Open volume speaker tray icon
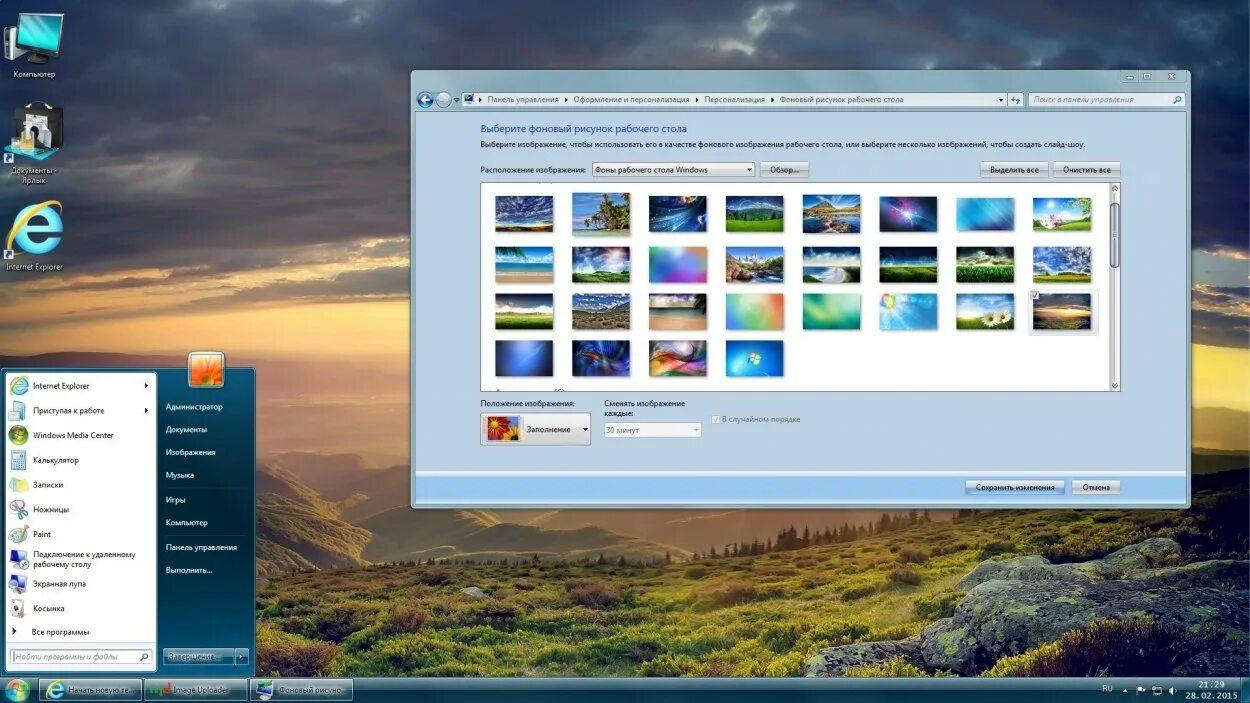This screenshot has height=703, width=1250. [1172, 690]
